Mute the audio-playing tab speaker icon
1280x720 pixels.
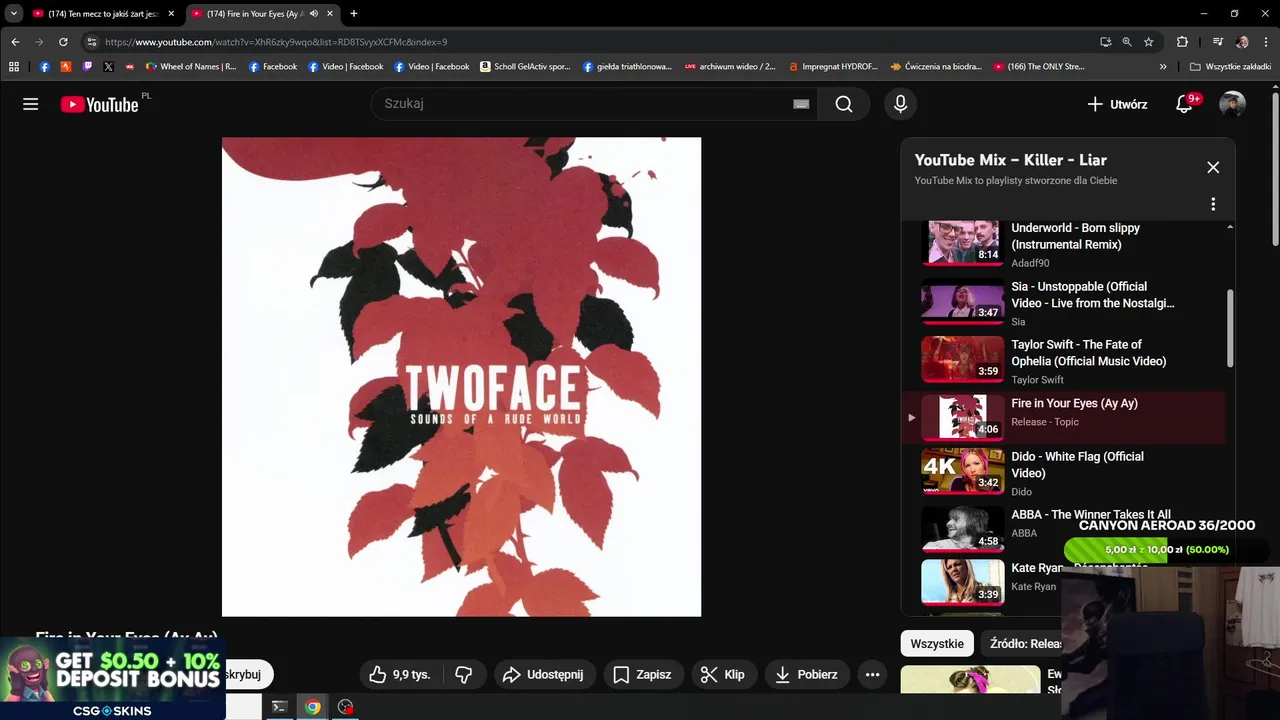pos(314,14)
